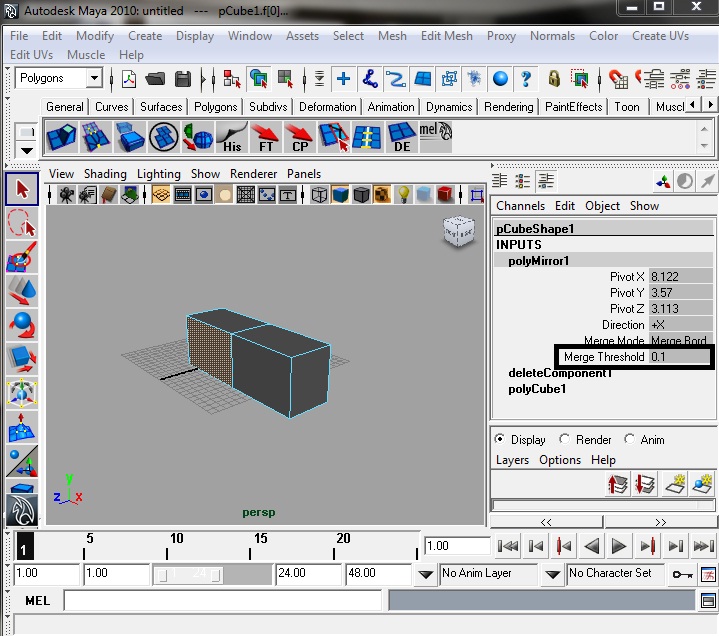719x636 pixels.
Task: Toggle viewport grid display icon
Action: pos(160,194)
